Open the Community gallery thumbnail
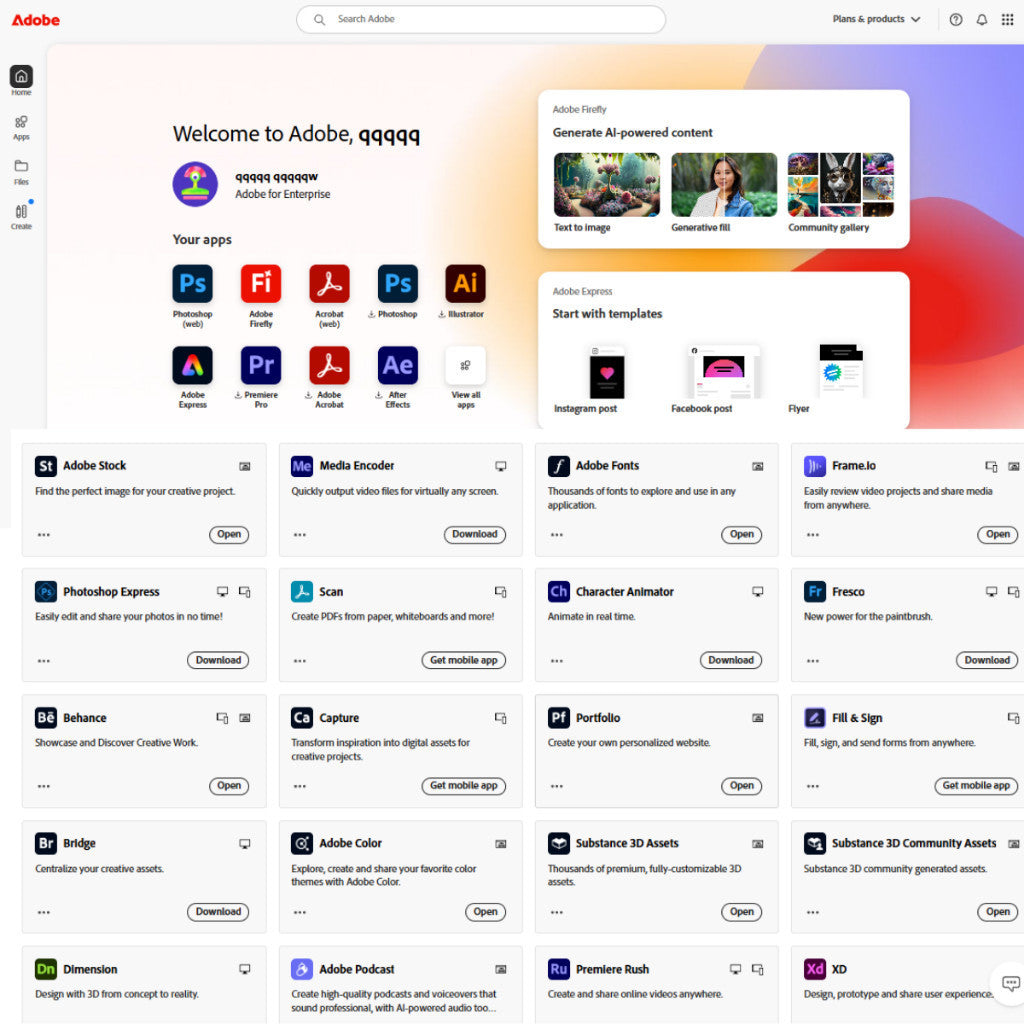The image size is (1024, 1024). [x=841, y=185]
